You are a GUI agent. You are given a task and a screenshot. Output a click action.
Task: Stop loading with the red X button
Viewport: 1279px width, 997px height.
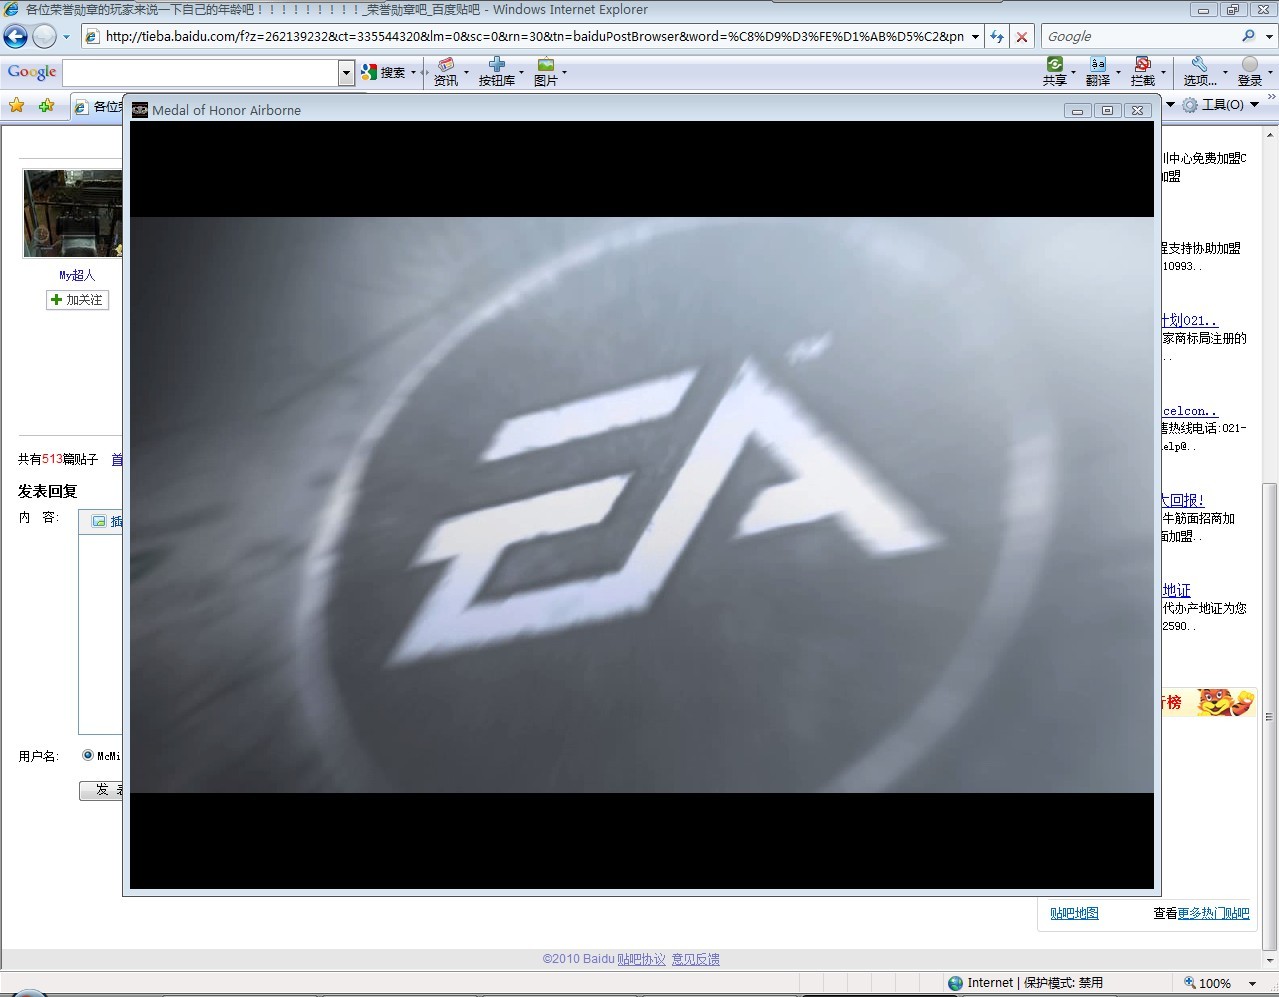pyautogui.click(x=1021, y=37)
